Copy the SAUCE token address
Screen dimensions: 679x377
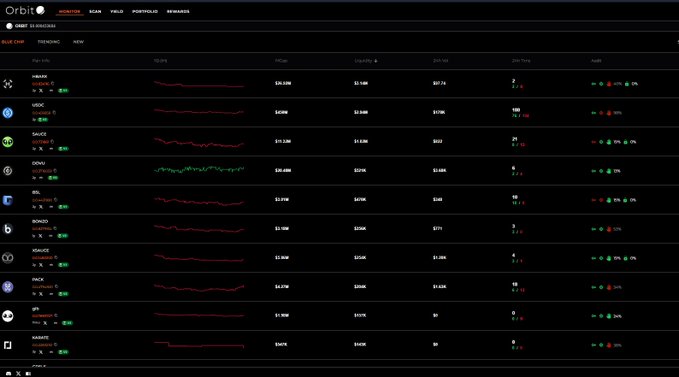click(x=52, y=142)
